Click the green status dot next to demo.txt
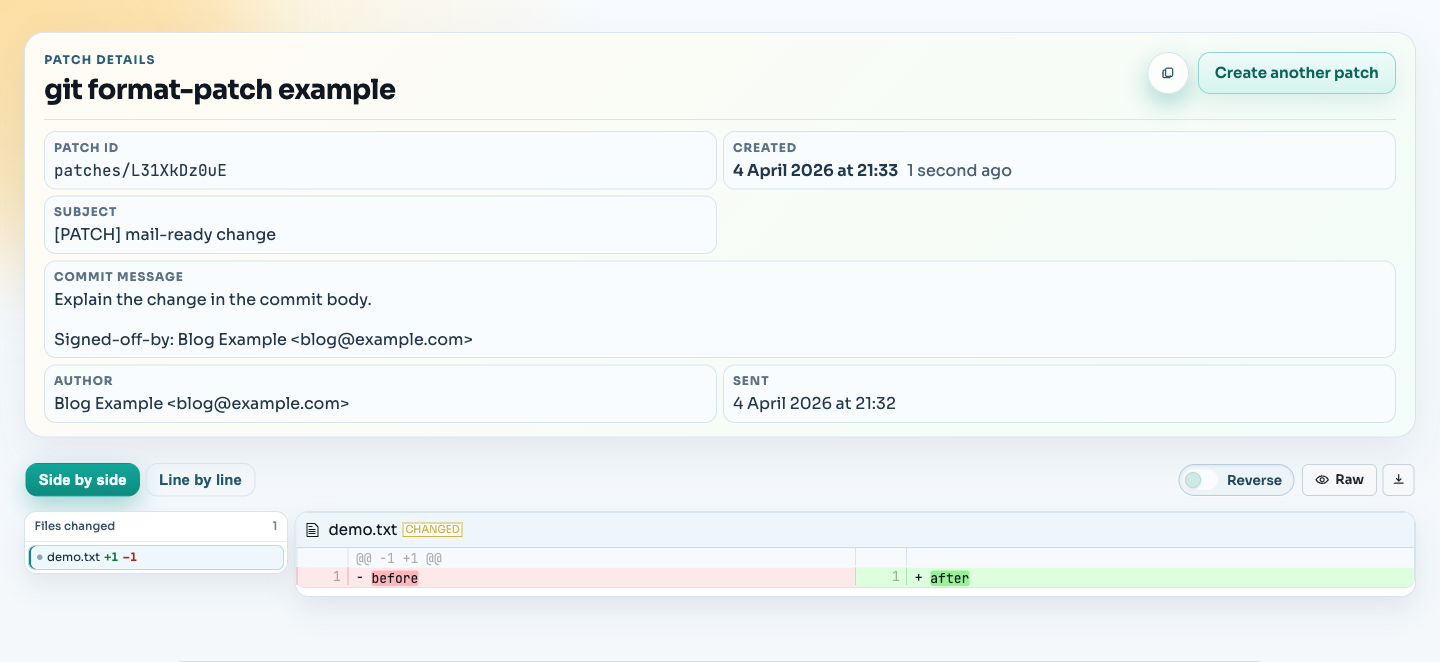 (x=40, y=557)
